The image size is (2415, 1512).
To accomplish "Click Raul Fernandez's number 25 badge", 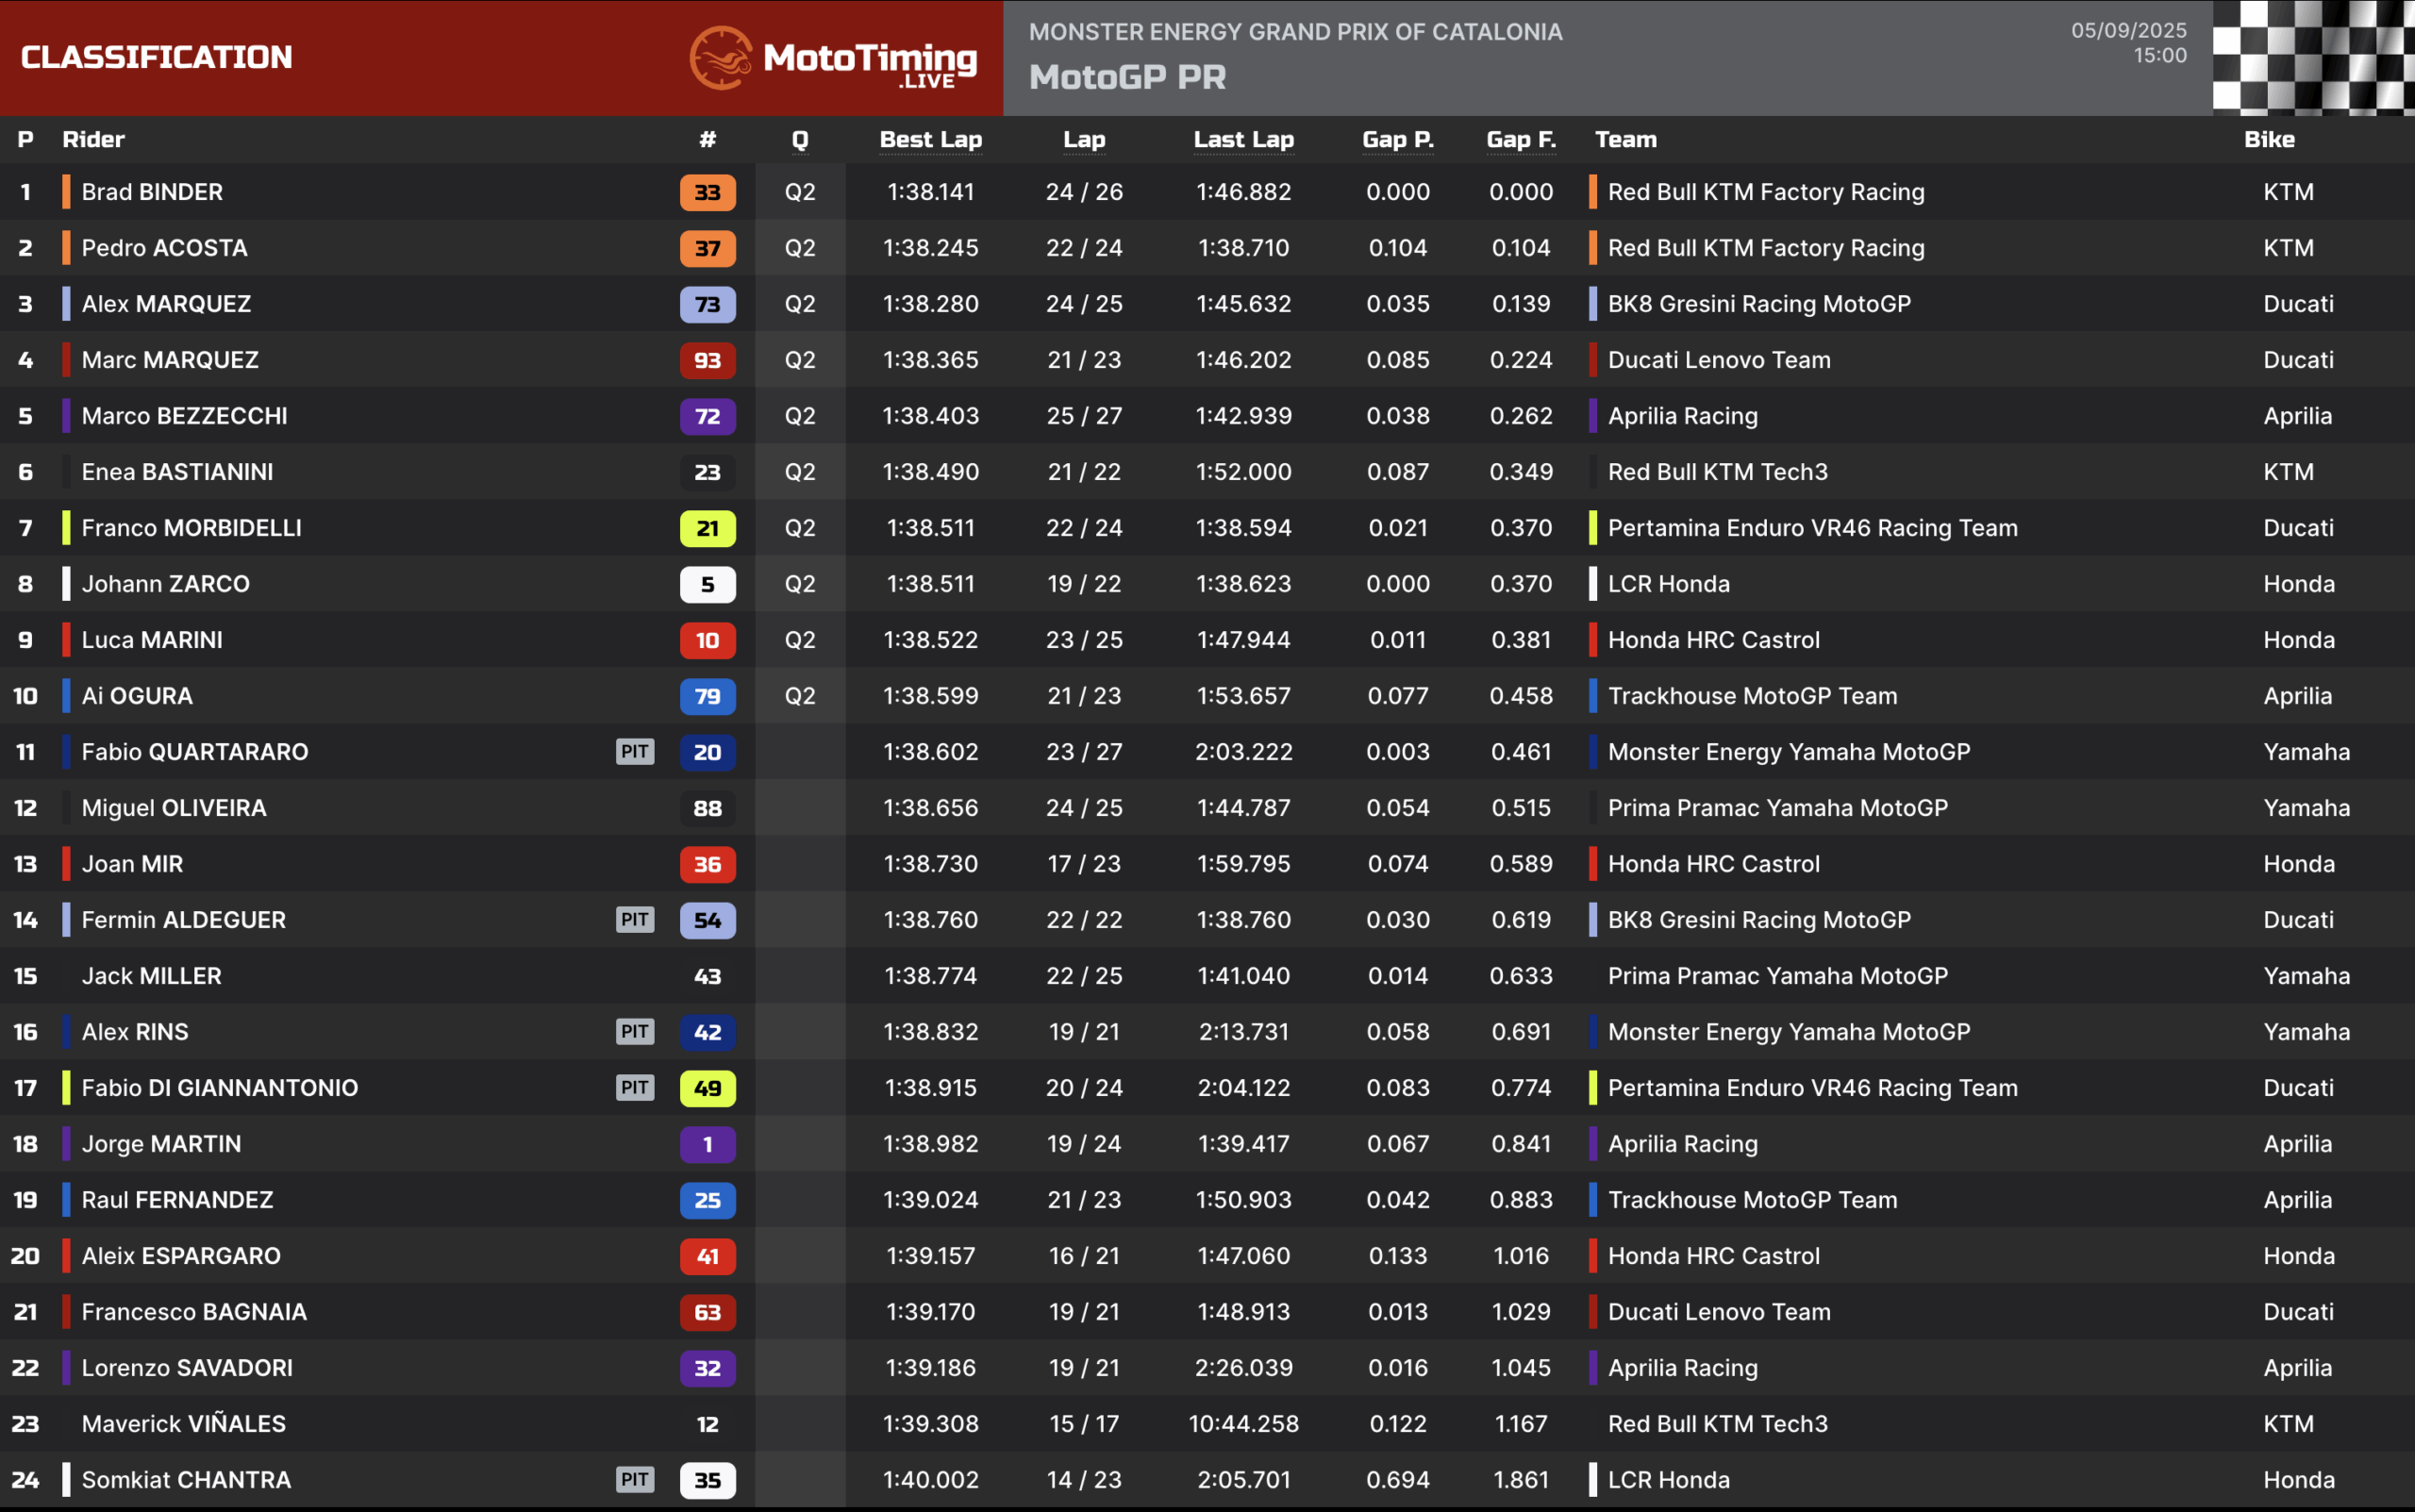I will (707, 1200).
